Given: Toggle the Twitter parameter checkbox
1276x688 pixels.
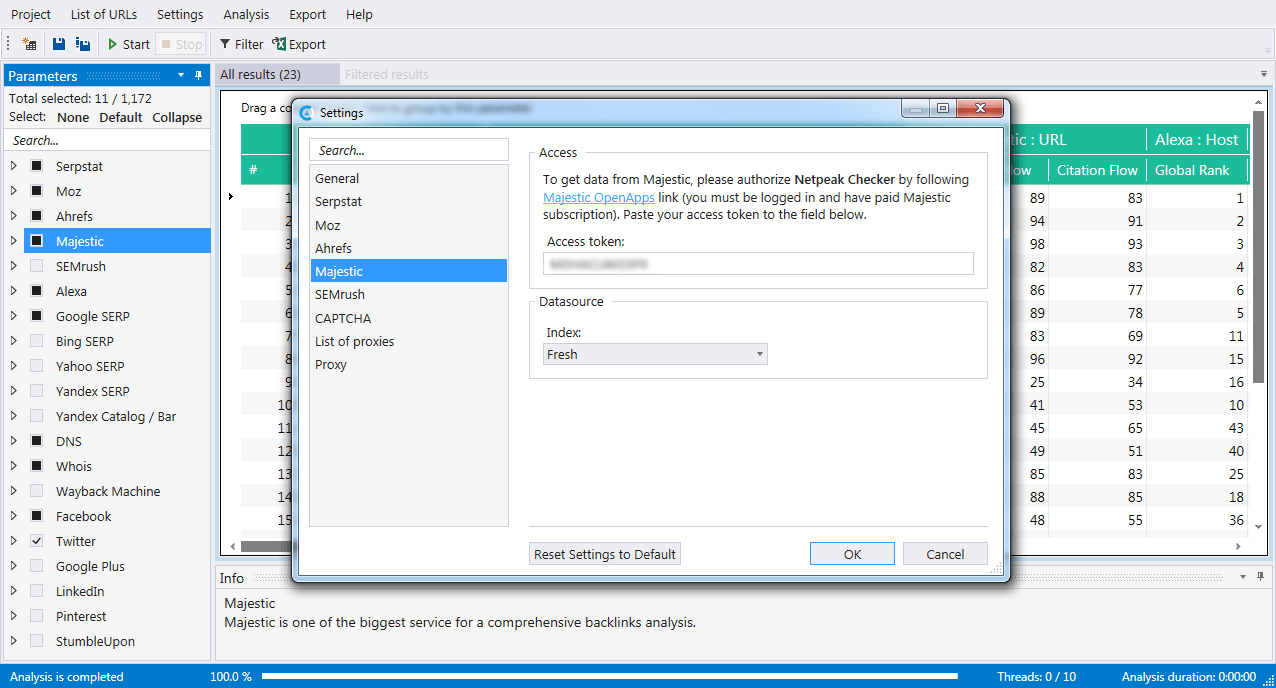Looking at the screenshot, I should pos(37,541).
